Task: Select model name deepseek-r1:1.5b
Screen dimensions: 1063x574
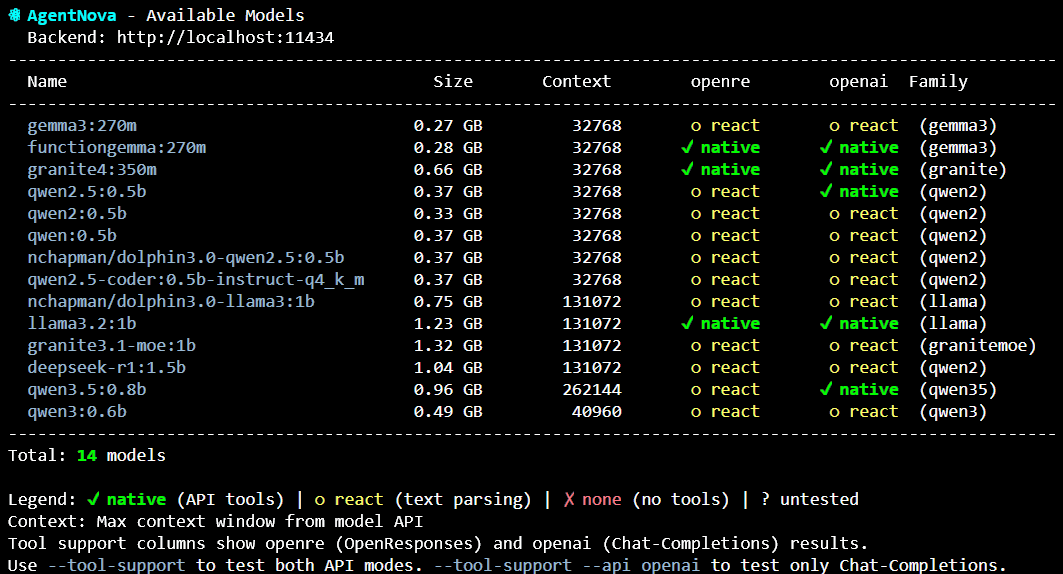Action: click(x=106, y=367)
